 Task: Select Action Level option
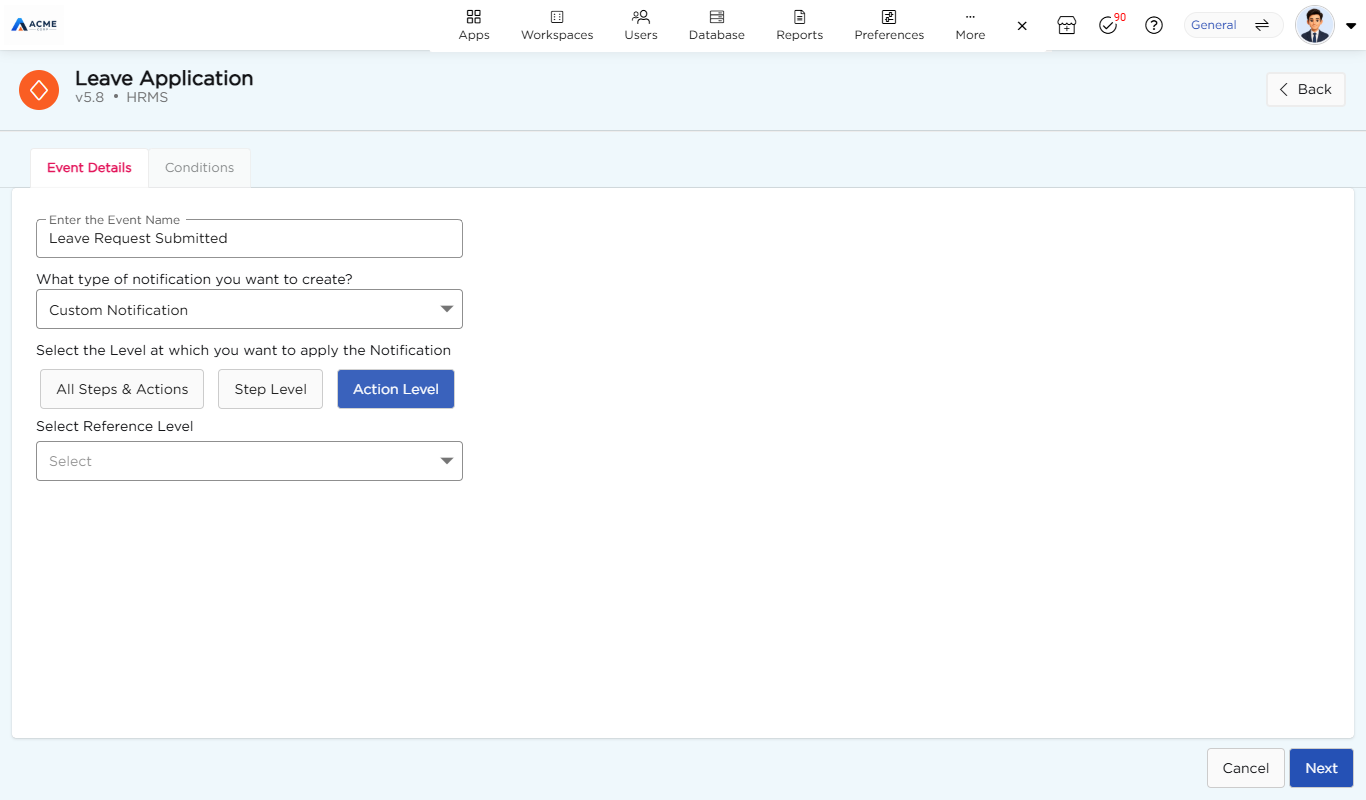point(396,389)
